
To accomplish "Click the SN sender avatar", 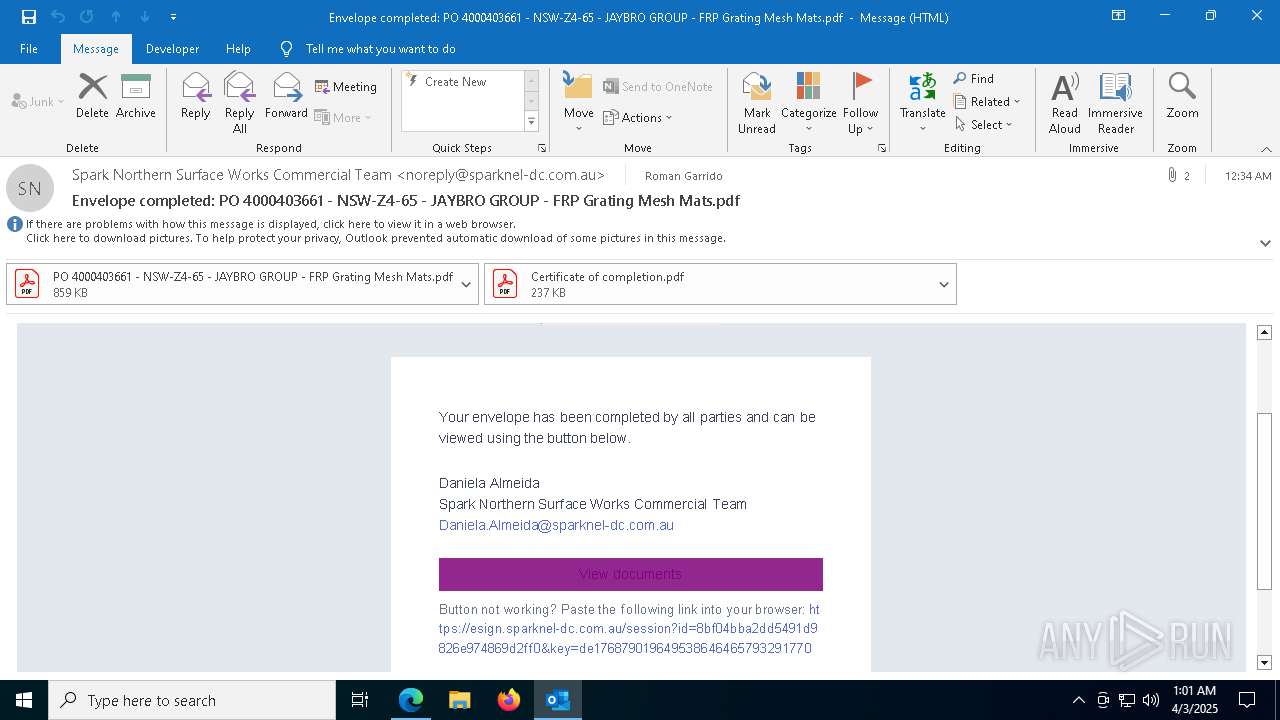I will point(30,188).
